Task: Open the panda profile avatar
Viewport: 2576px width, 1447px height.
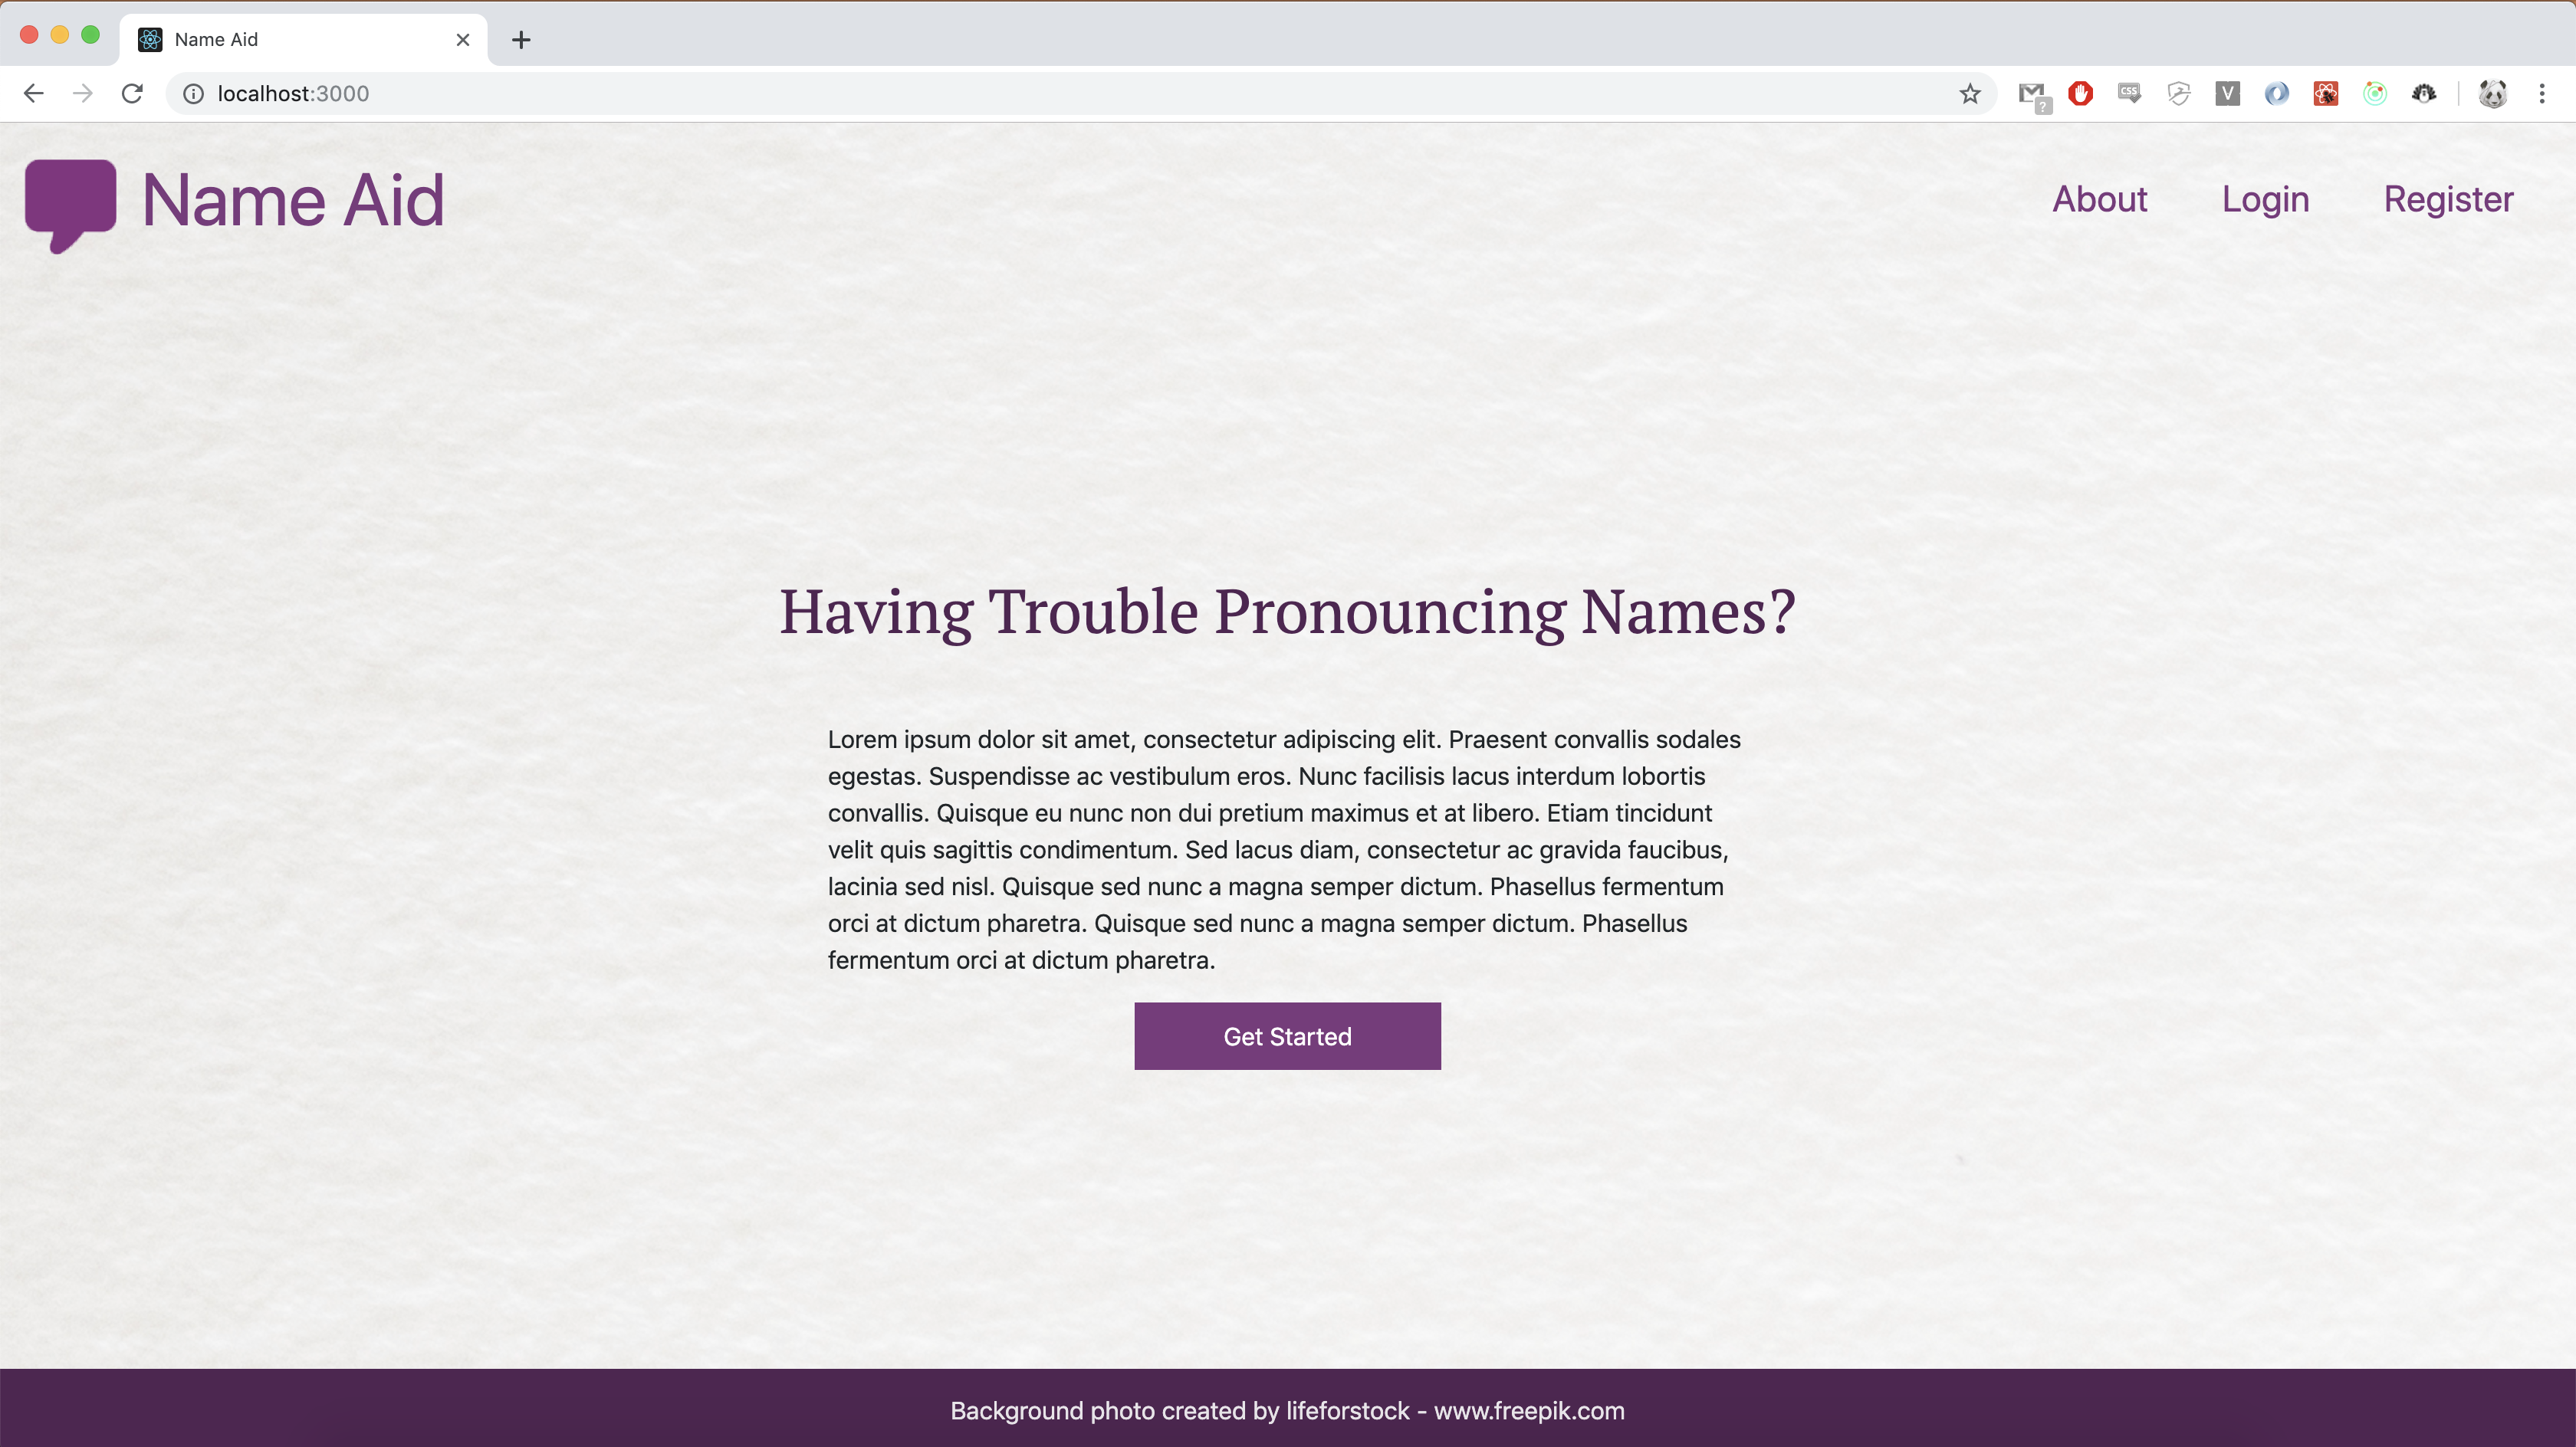Action: pos(2492,94)
